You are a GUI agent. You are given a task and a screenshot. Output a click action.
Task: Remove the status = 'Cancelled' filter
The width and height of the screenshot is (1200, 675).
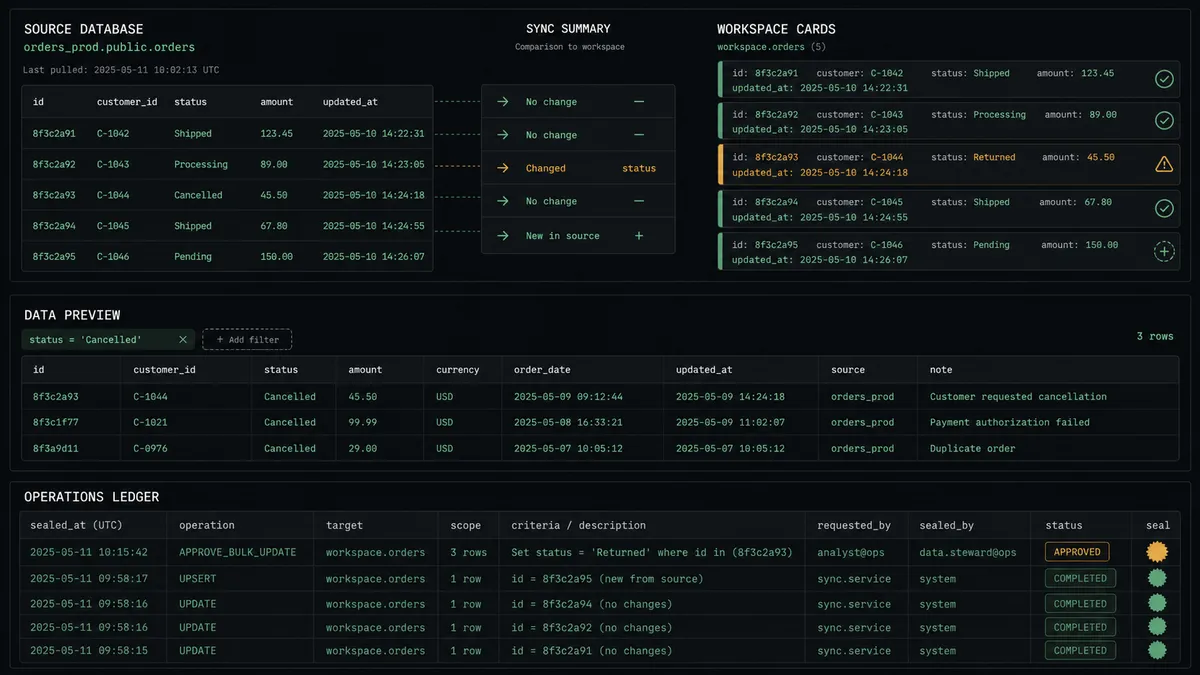183,340
